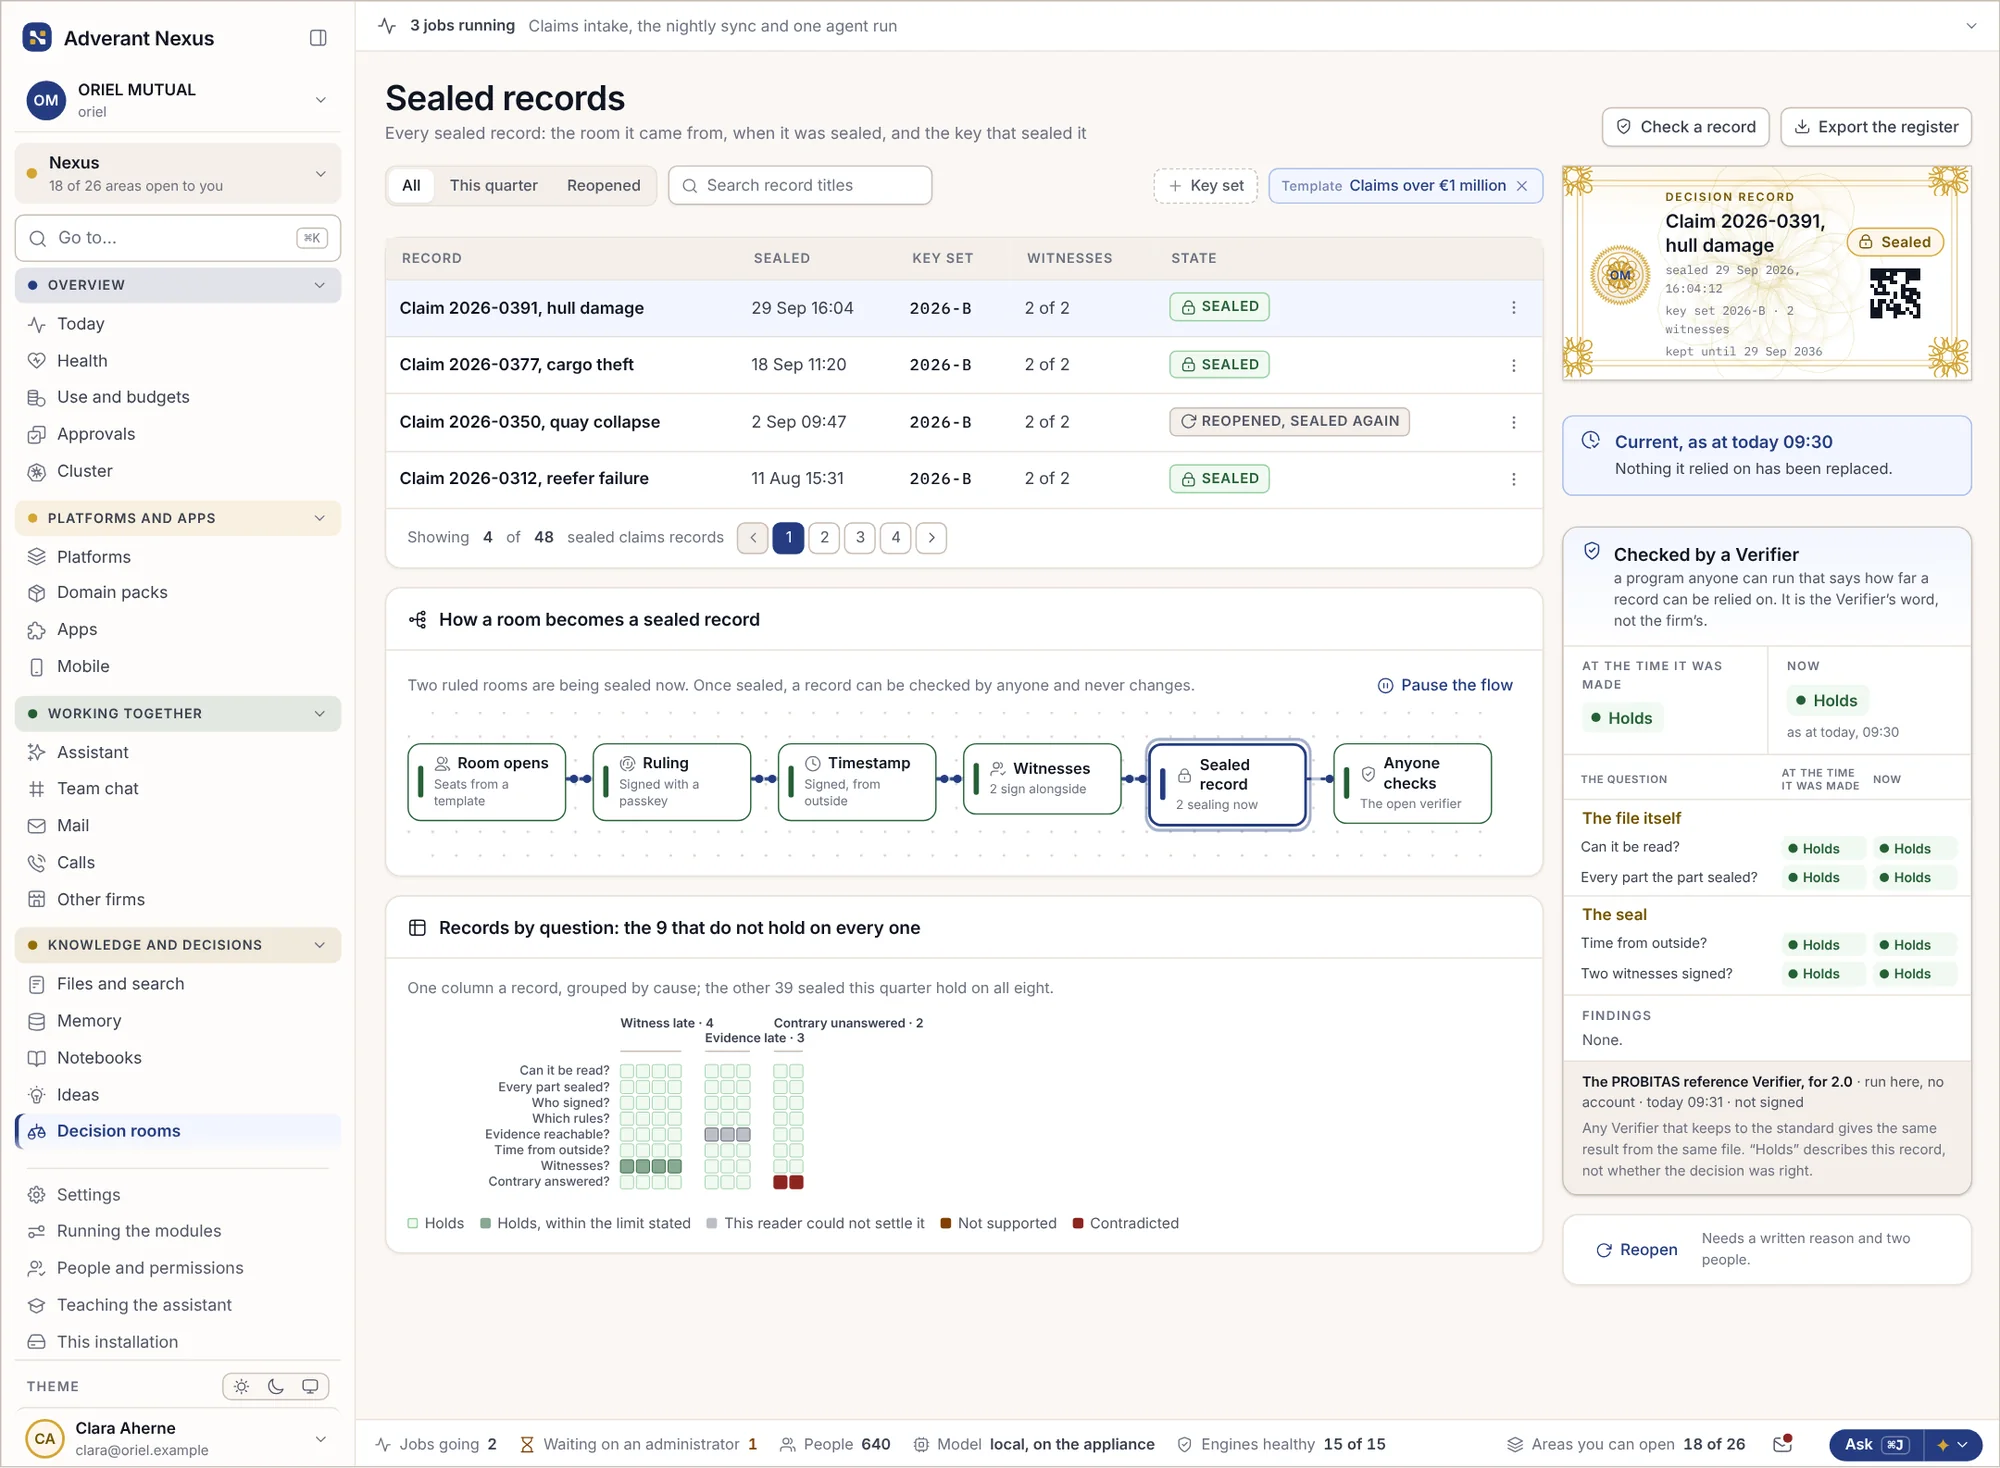Switch to the dark theme
The height and width of the screenshot is (1468, 2000).
pyautogui.click(x=276, y=1386)
